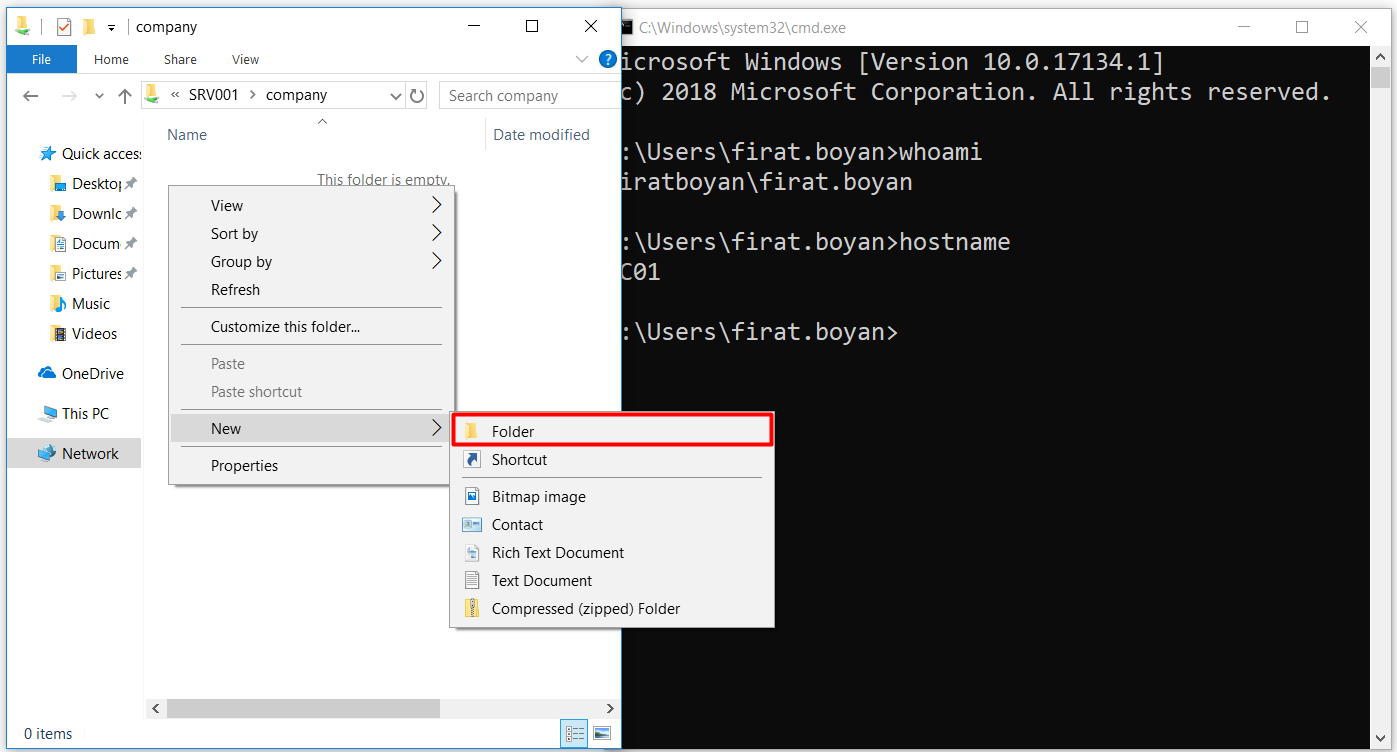Click the Contact icon in submenu
1397x752 pixels.
[472, 525]
